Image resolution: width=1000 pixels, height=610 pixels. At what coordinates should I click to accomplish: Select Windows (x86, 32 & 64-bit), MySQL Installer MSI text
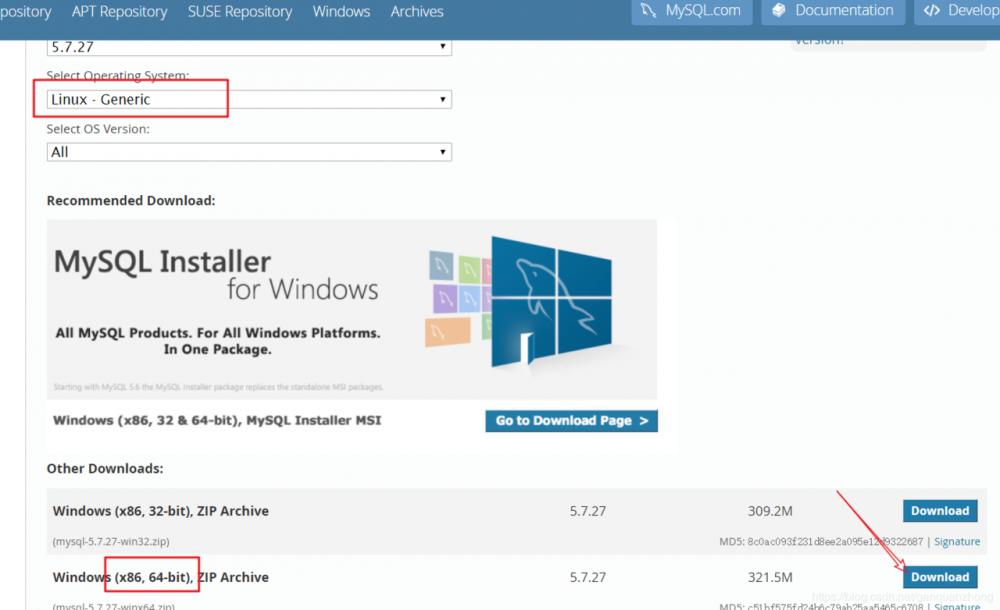(x=217, y=420)
